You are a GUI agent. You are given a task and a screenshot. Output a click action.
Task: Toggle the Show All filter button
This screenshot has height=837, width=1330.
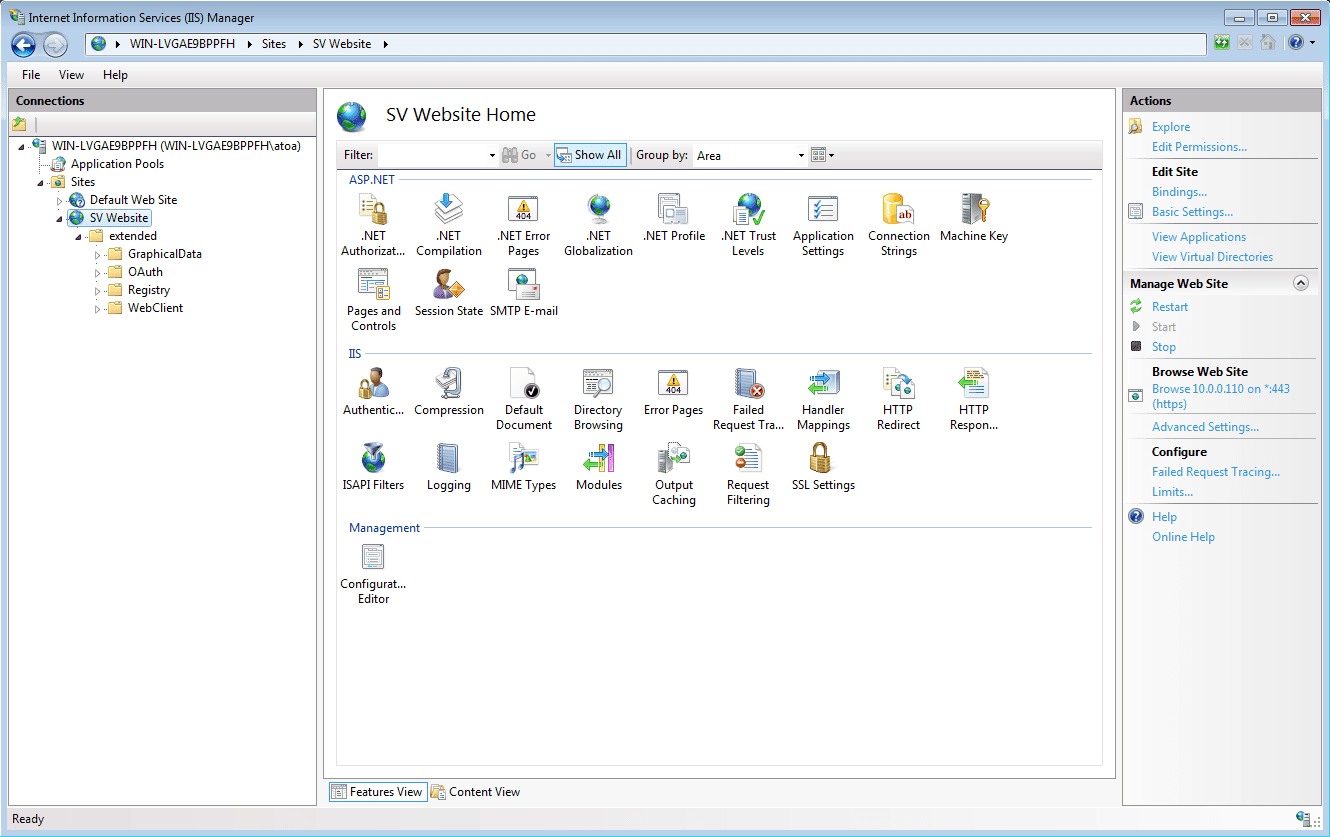(590, 155)
